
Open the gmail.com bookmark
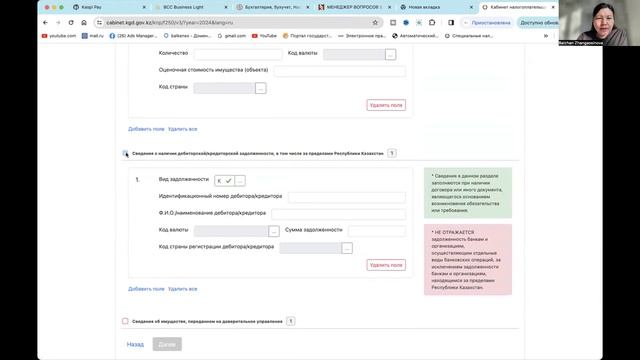point(232,36)
